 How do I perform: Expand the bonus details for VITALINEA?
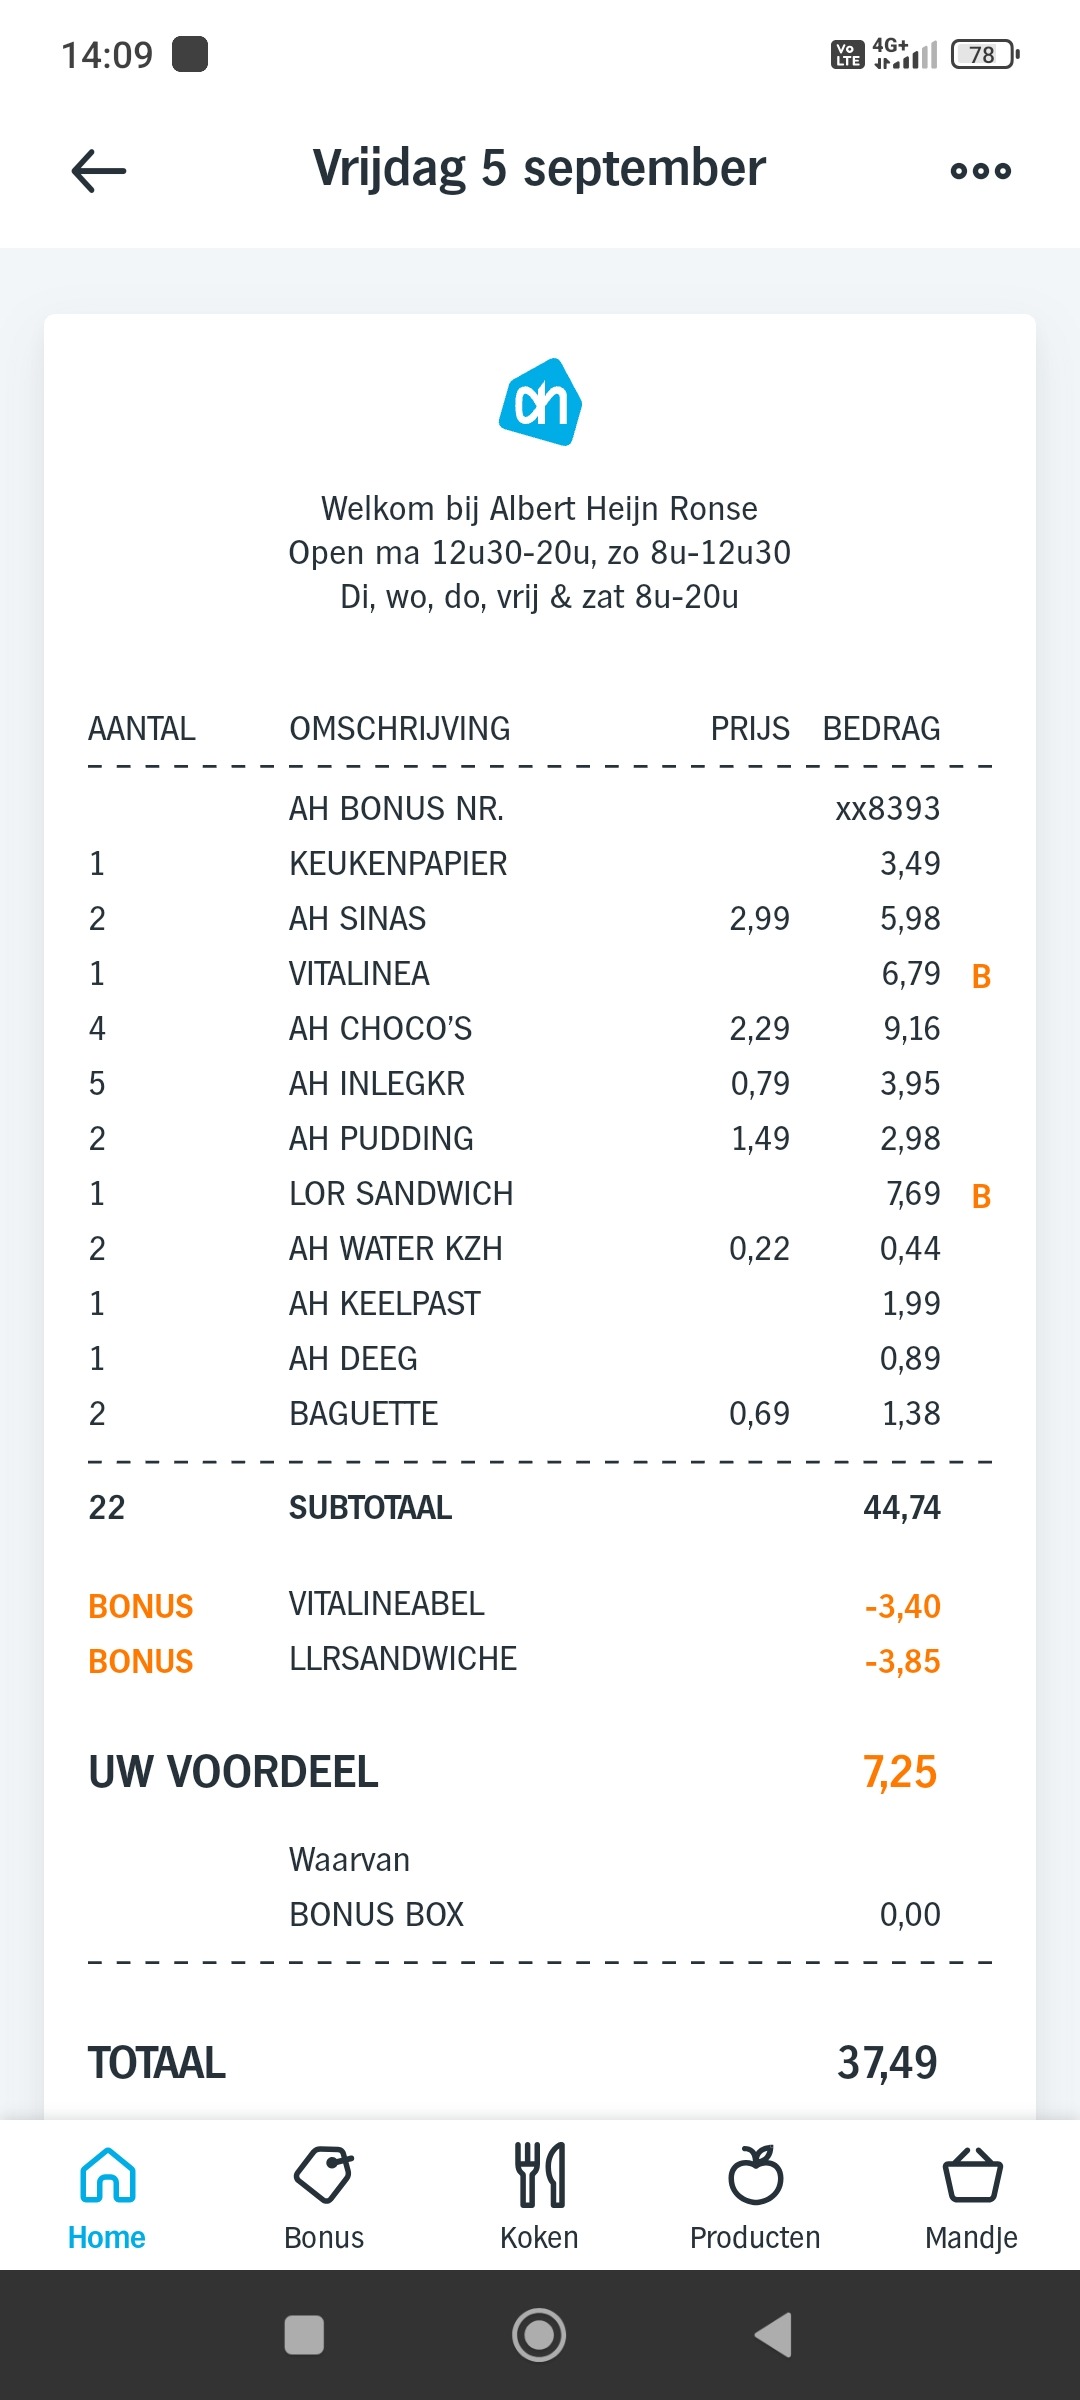point(980,972)
